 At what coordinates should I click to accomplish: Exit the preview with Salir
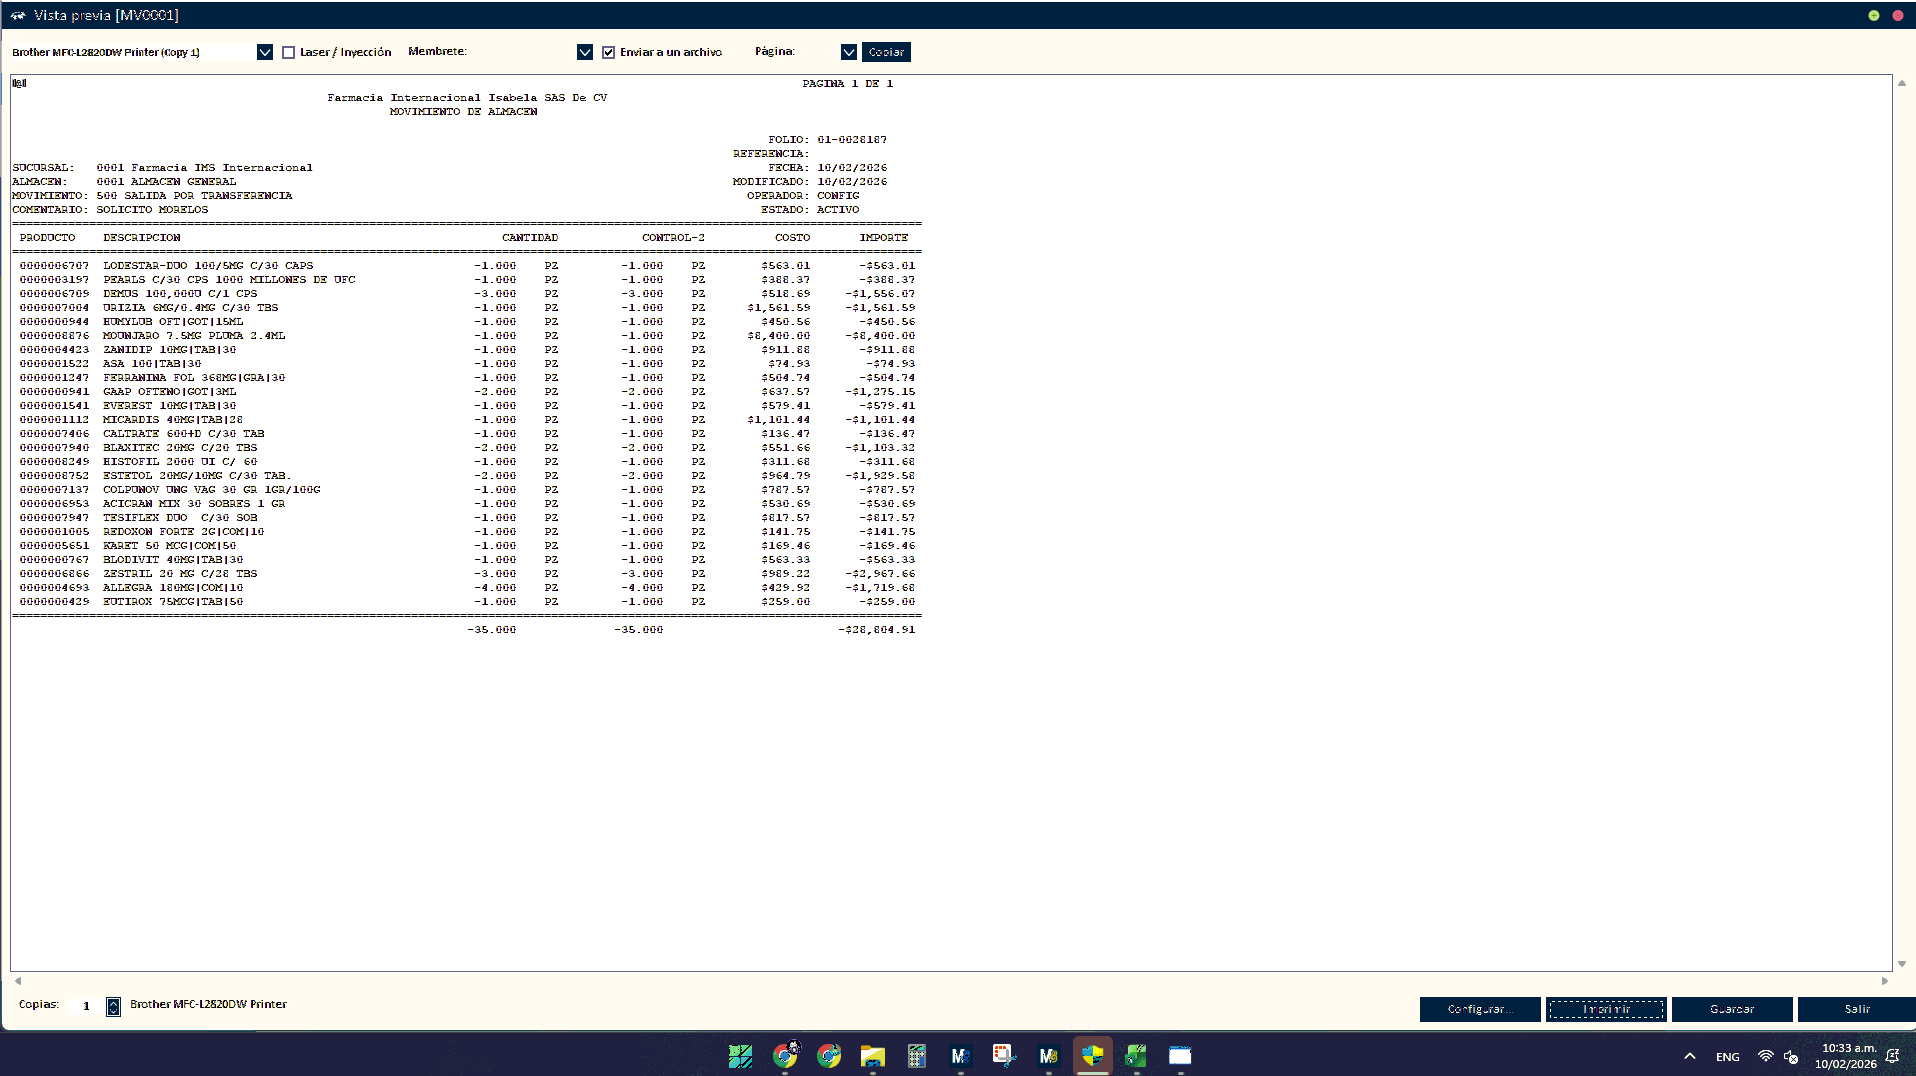pyautogui.click(x=1856, y=1009)
